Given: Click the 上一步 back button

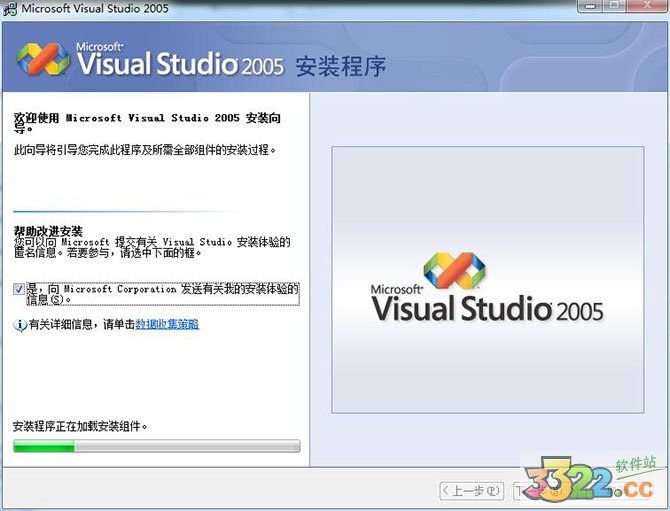Looking at the screenshot, I should tap(472, 490).
